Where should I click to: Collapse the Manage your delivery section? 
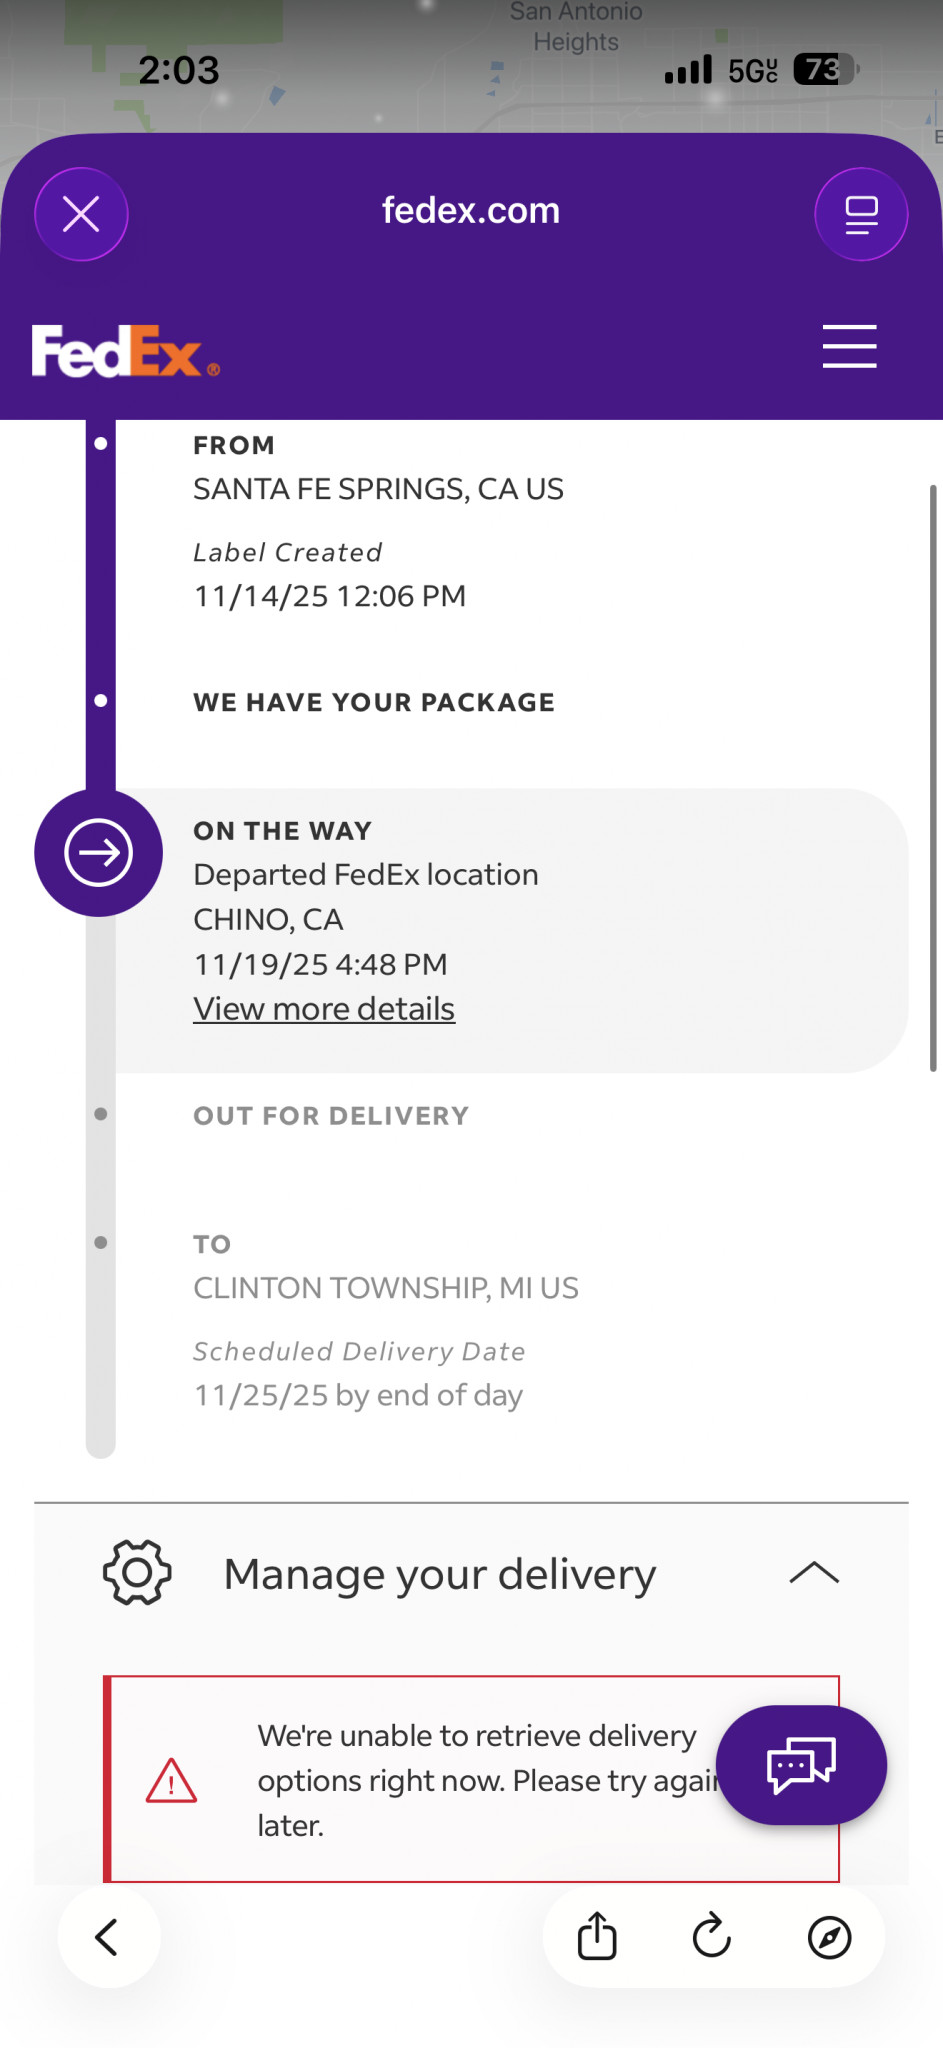pyautogui.click(x=814, y=1573)
